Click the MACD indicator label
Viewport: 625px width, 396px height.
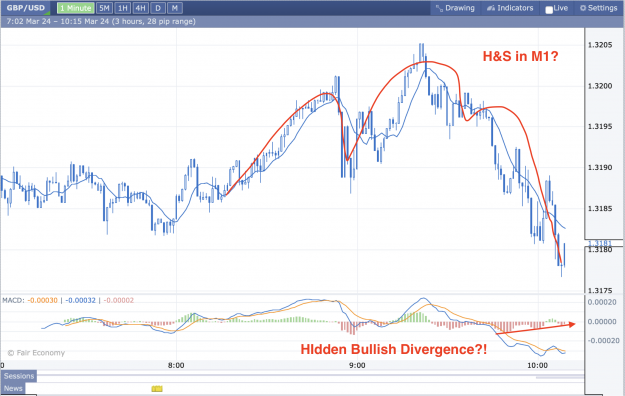(x=13, y=300)
